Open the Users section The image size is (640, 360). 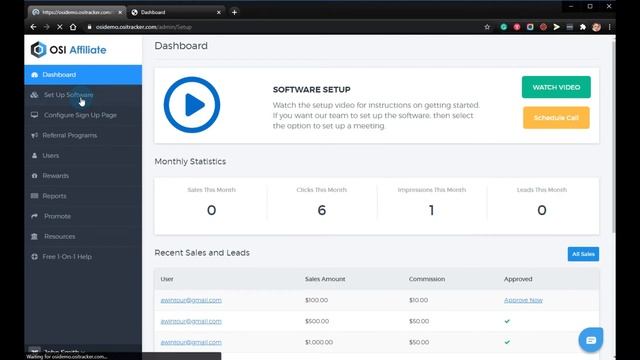(x=83, y=156)
